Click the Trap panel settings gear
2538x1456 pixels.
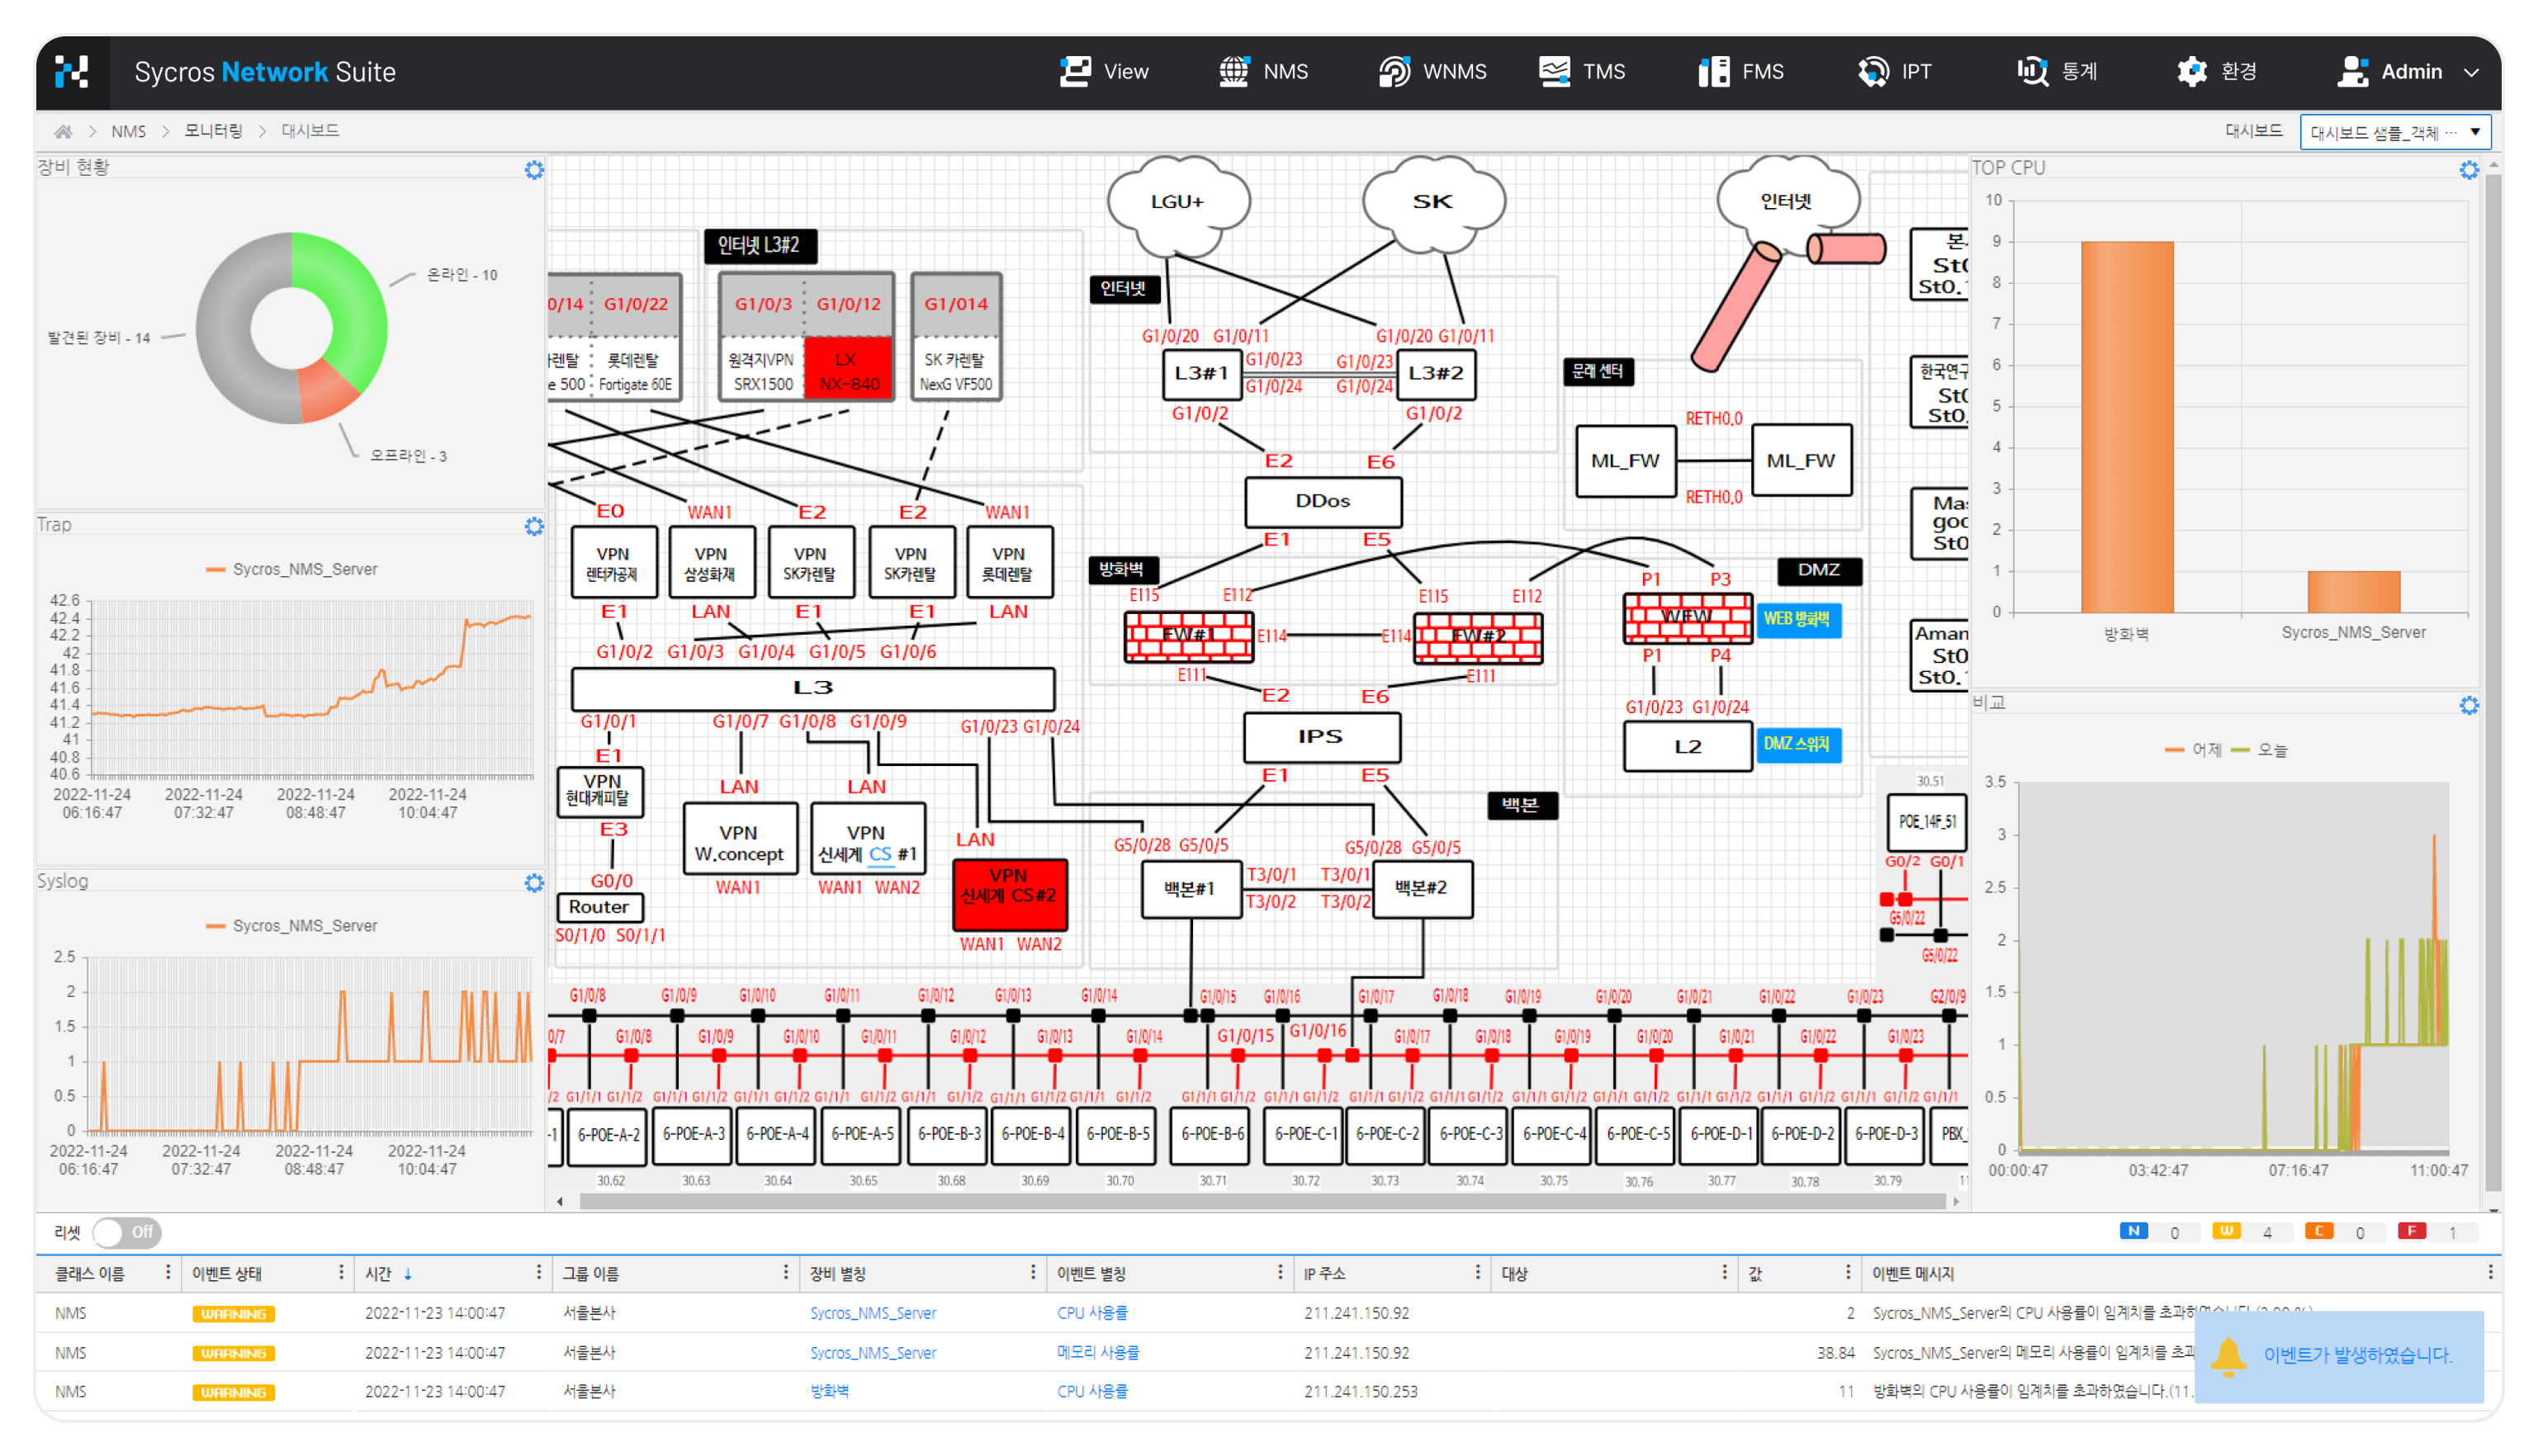534,526
